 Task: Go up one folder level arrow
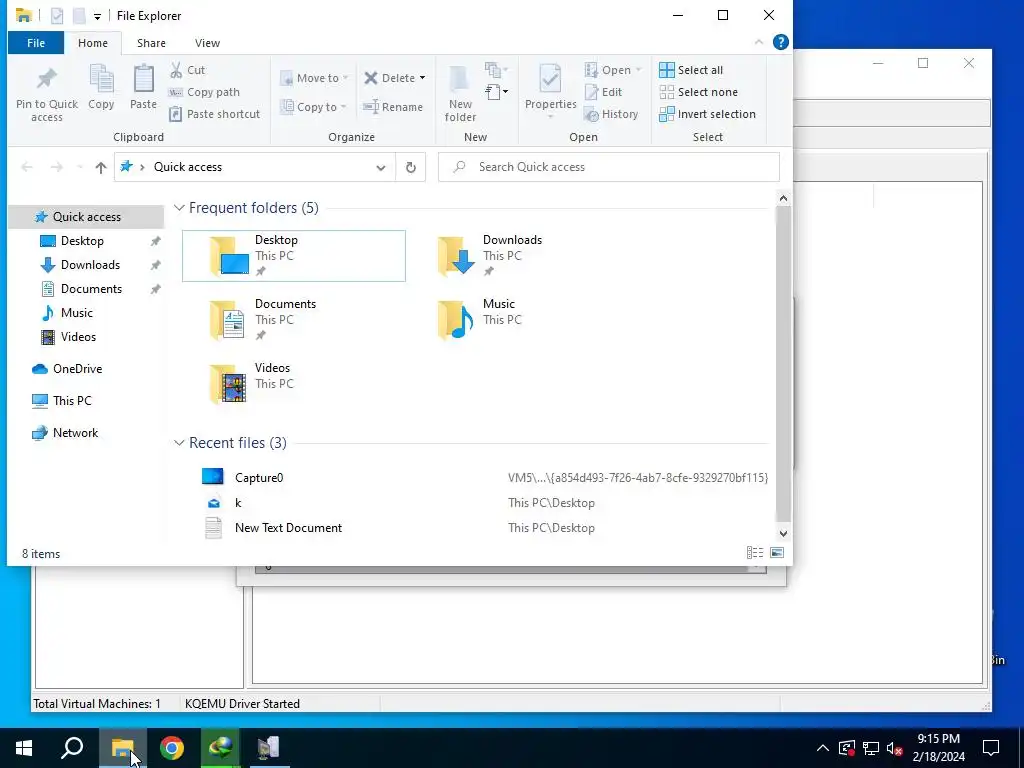click(101, 167)
